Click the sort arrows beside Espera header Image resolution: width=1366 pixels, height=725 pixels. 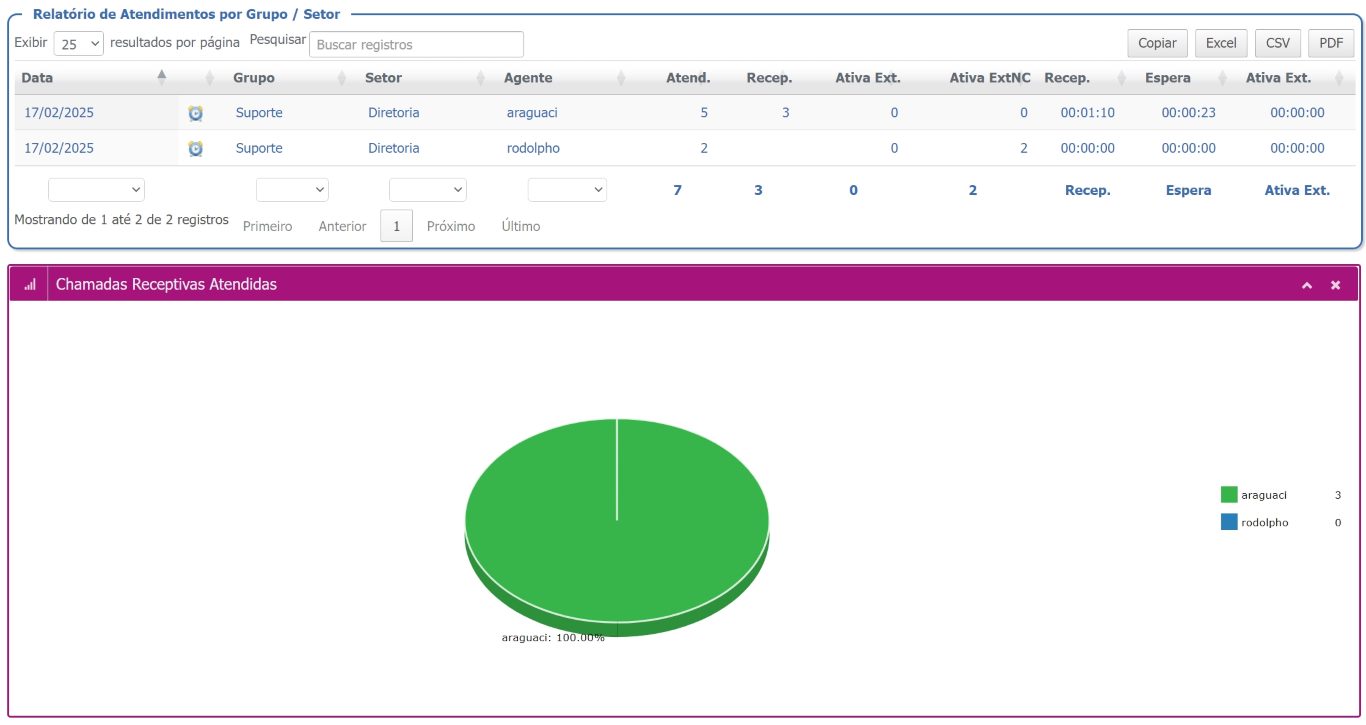click(x=1222, y=78)
